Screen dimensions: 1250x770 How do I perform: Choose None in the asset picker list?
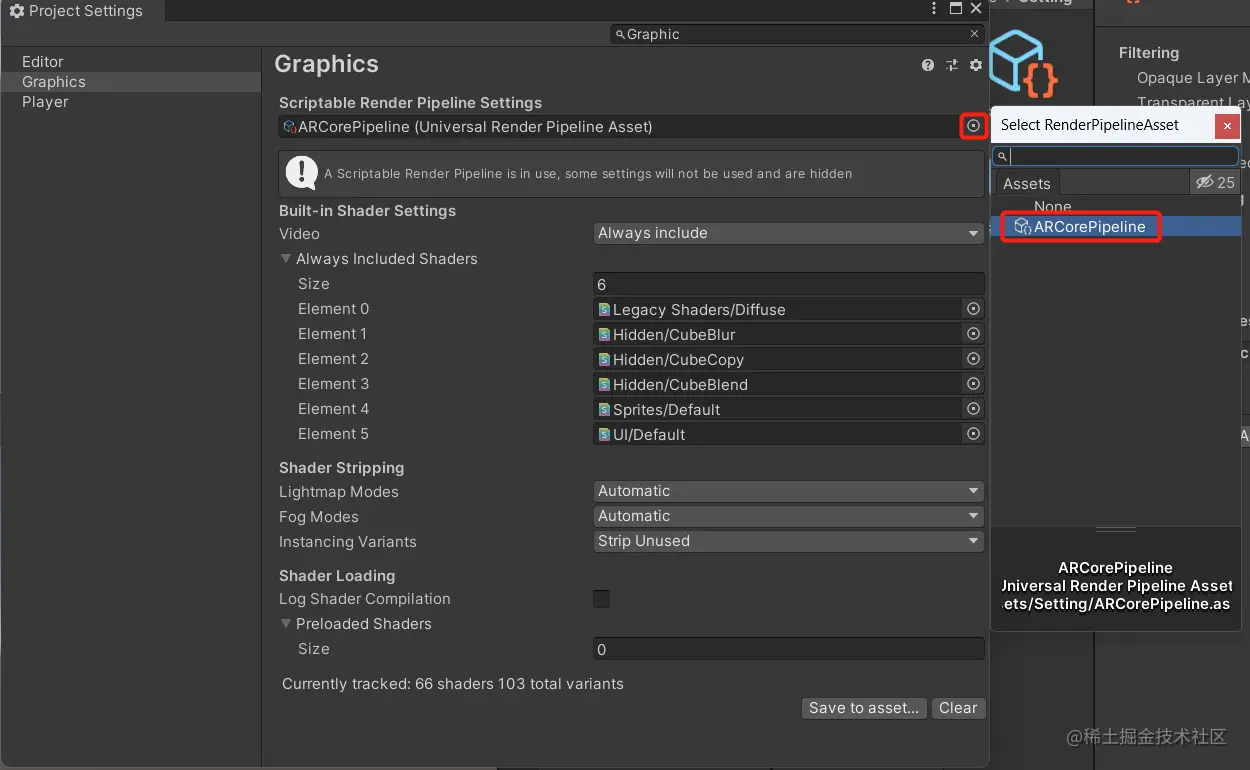1053,206
